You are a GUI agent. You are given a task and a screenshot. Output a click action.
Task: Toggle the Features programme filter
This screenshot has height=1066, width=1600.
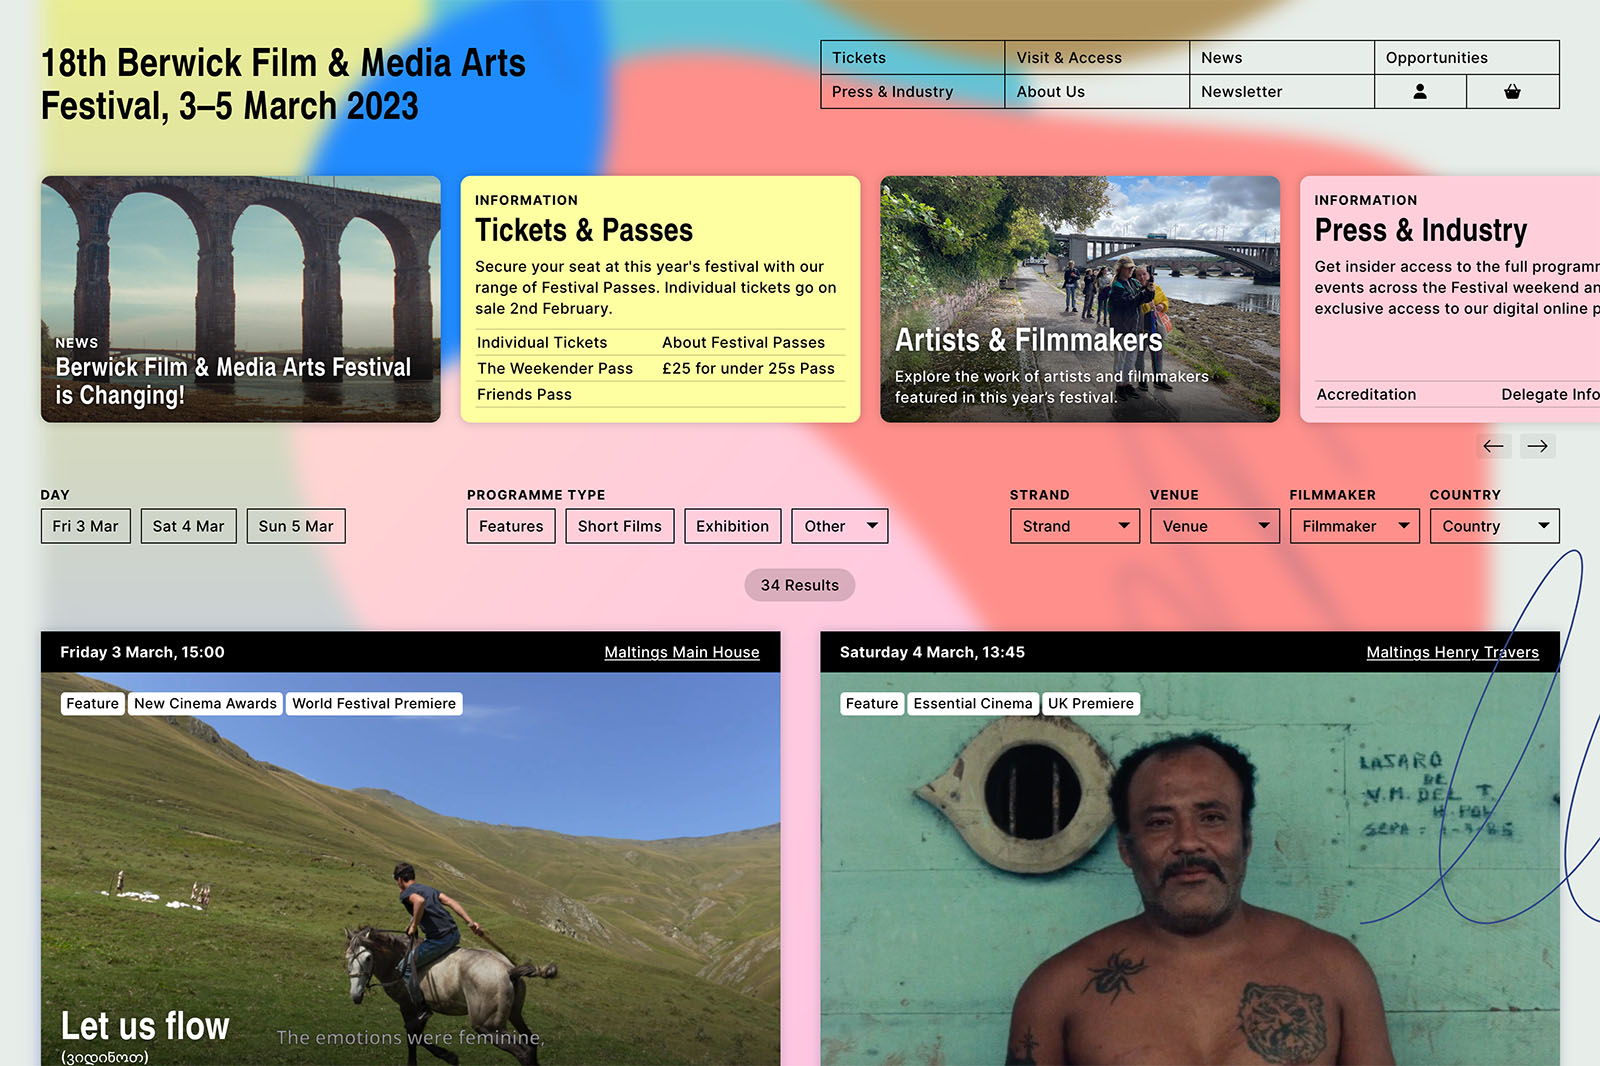coord(511,526)
